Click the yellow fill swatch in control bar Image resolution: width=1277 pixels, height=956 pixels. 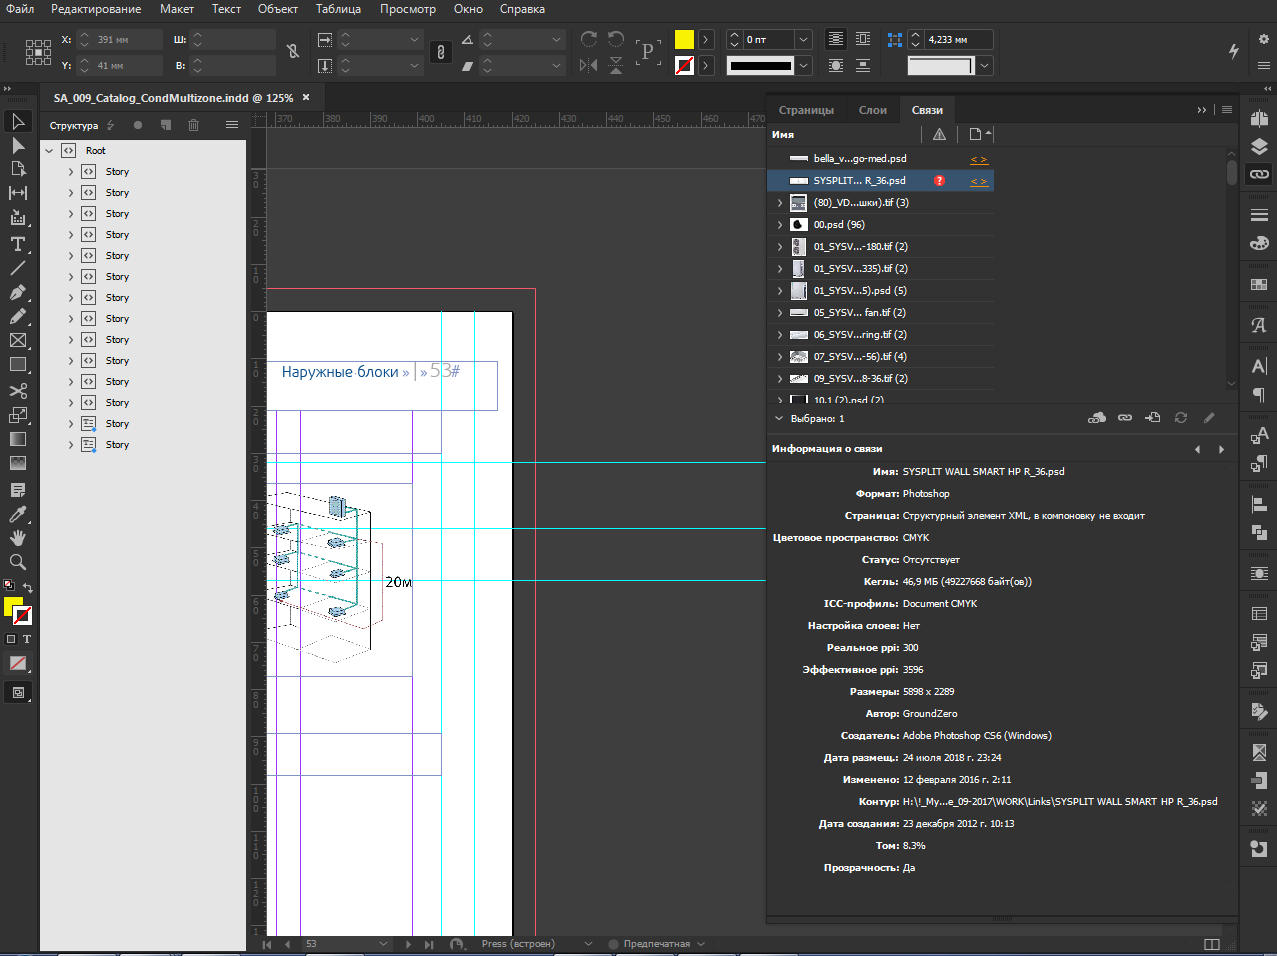[684, 39]
